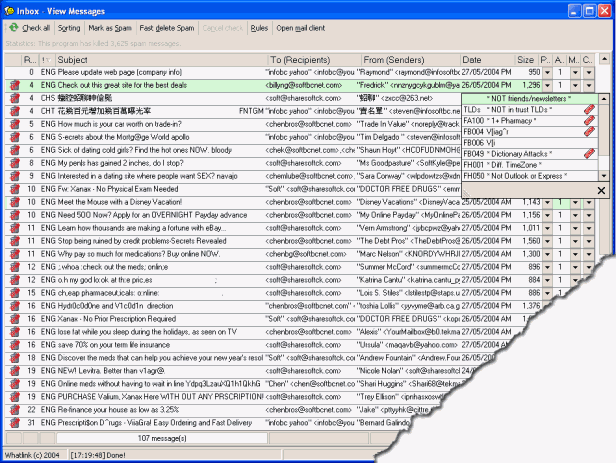This screenshot has height=463, width=616.
Task: Click the paperclip icon on Dictionary Attacks rule
Action: coord(589,153)
